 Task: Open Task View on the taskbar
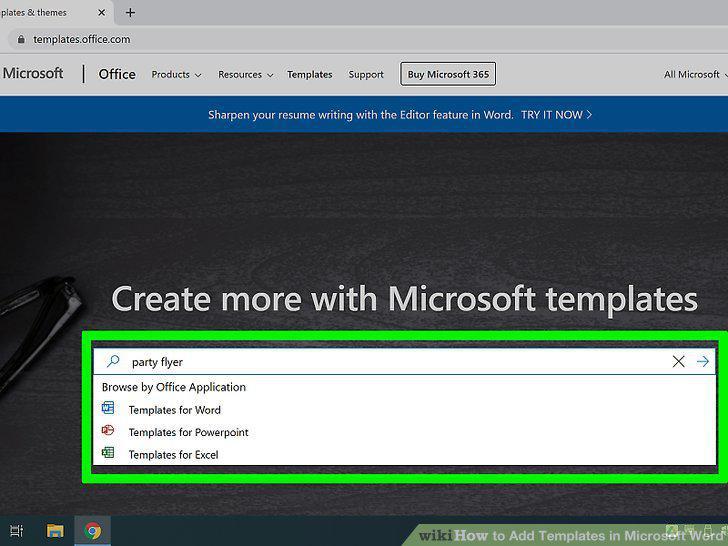pyautogui.click(x=17, y=531)
